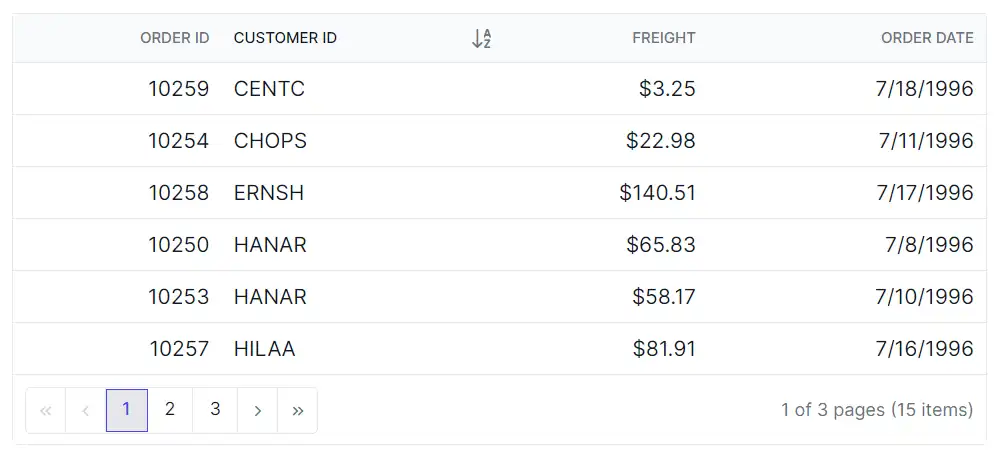
Task: Sort by the Order ID column header
Action: [x=175, y=38]
